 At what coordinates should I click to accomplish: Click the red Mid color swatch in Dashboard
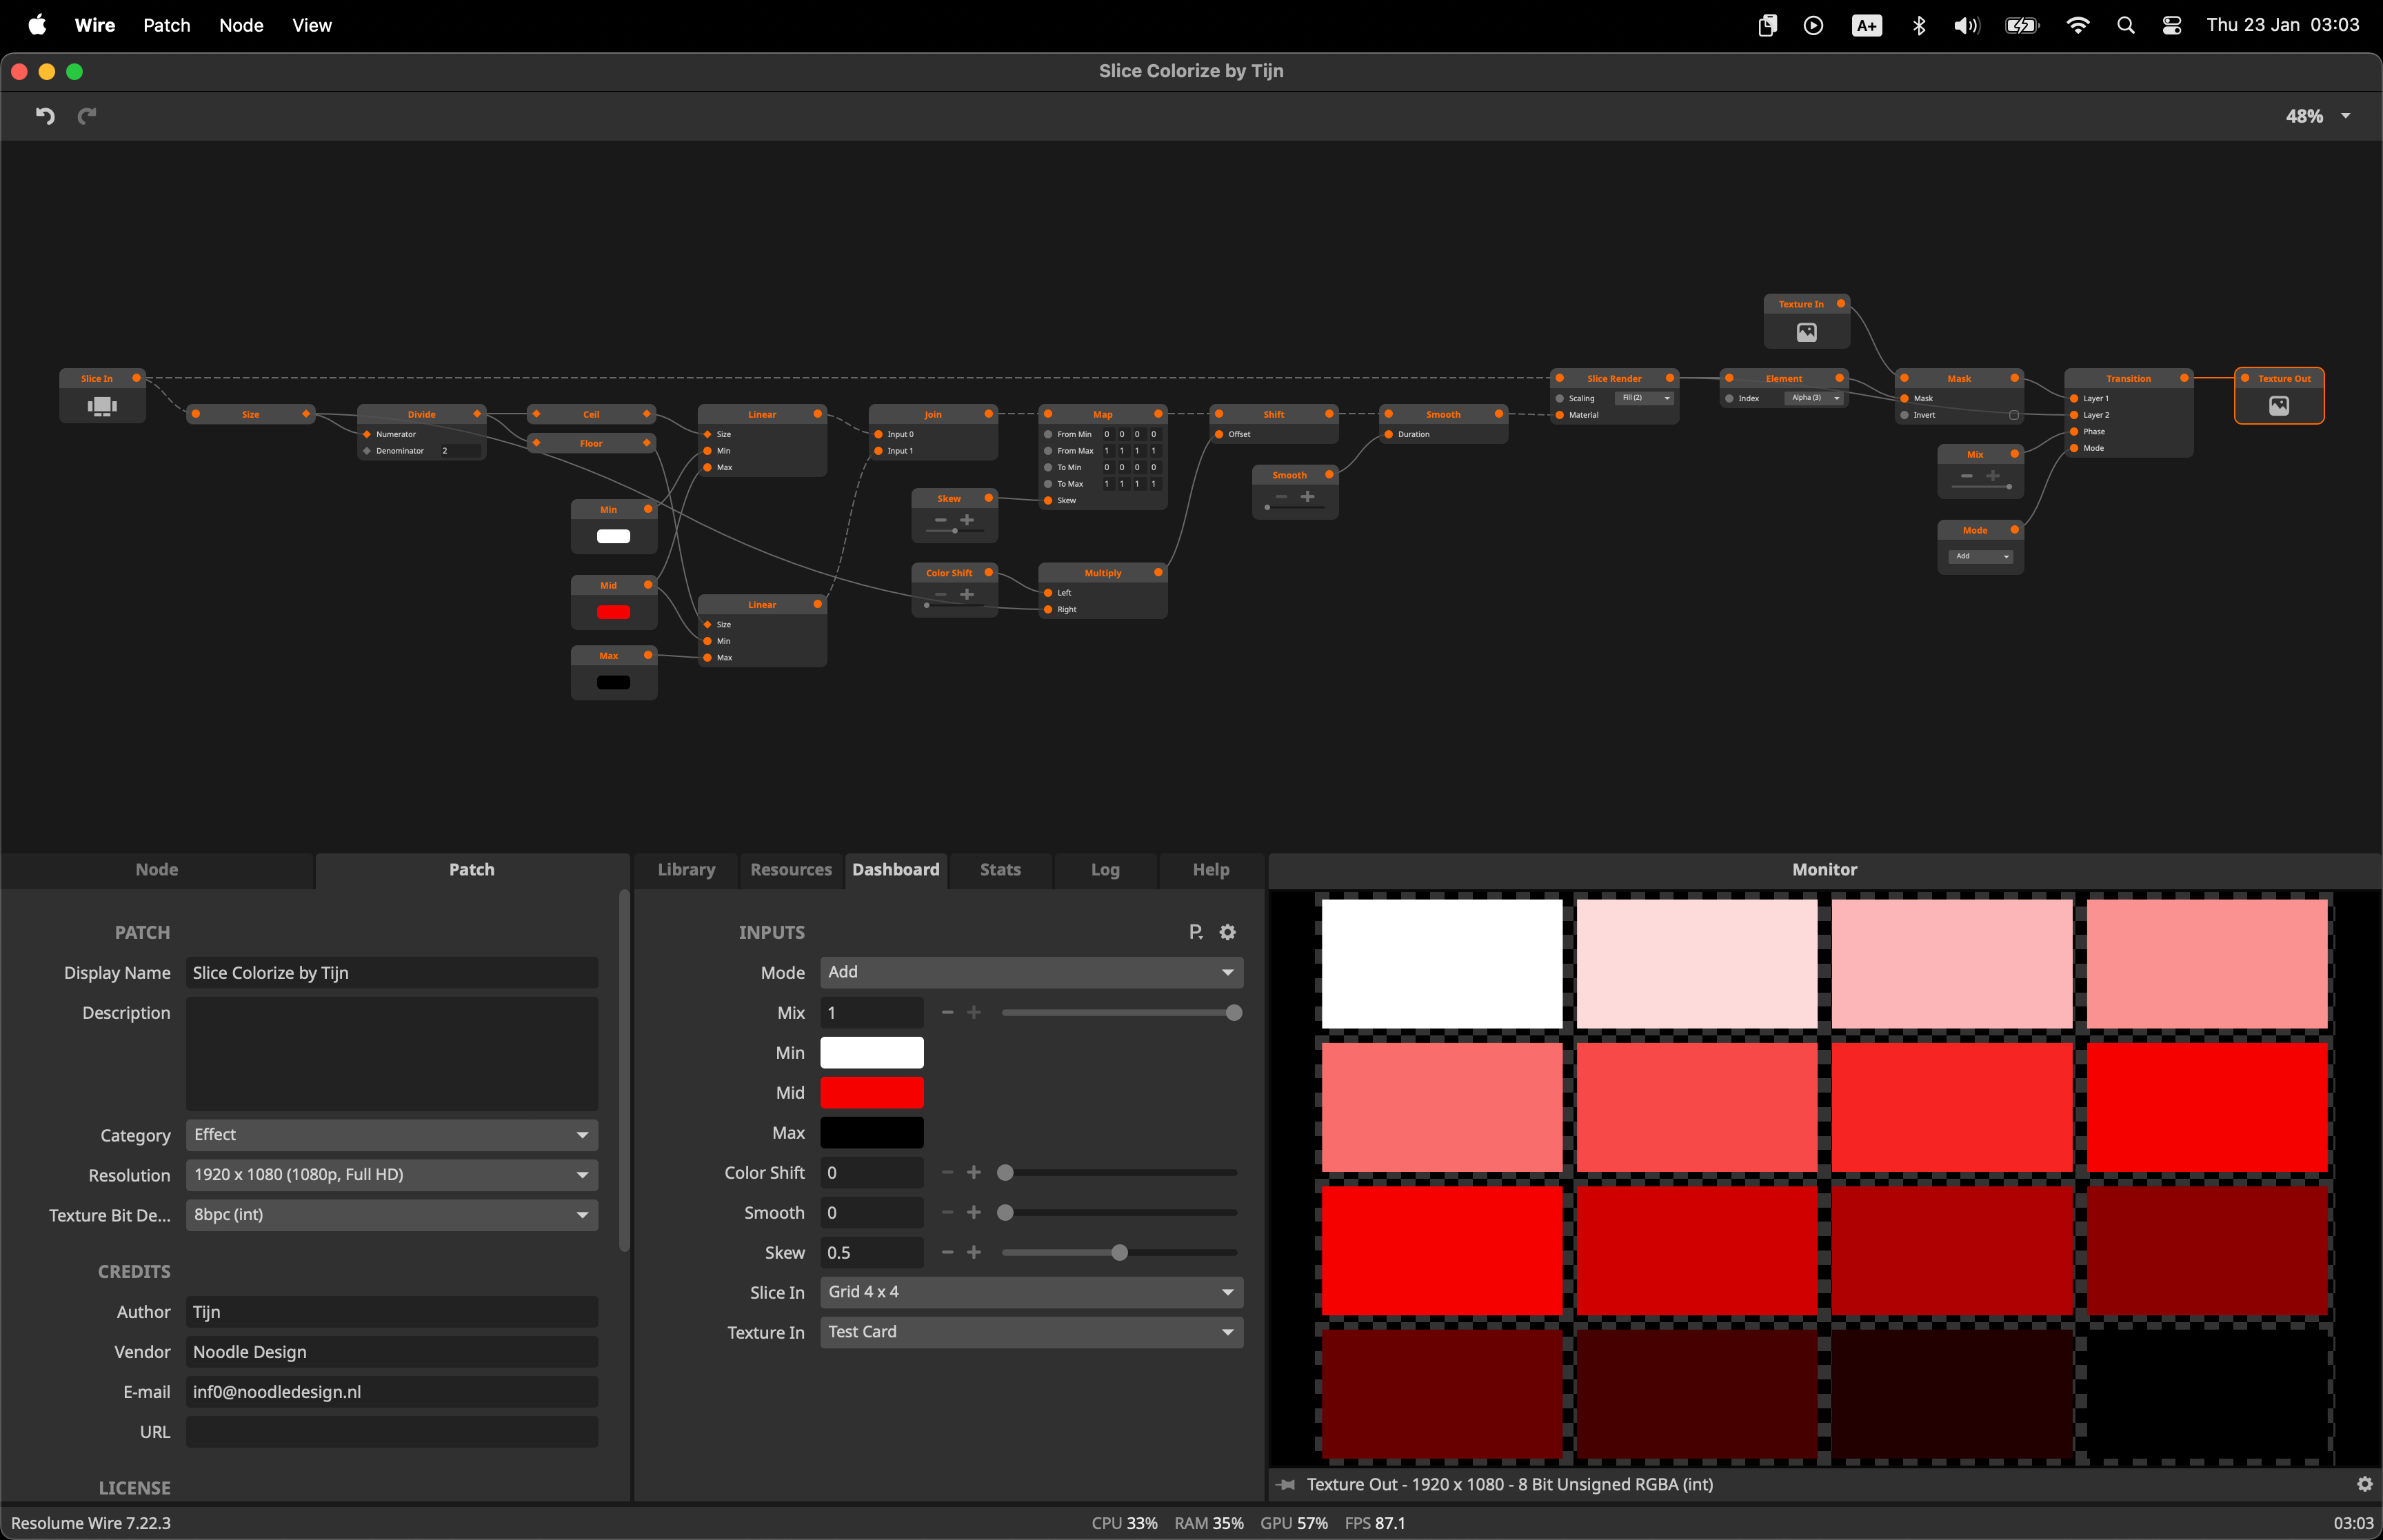point(871,1093)
